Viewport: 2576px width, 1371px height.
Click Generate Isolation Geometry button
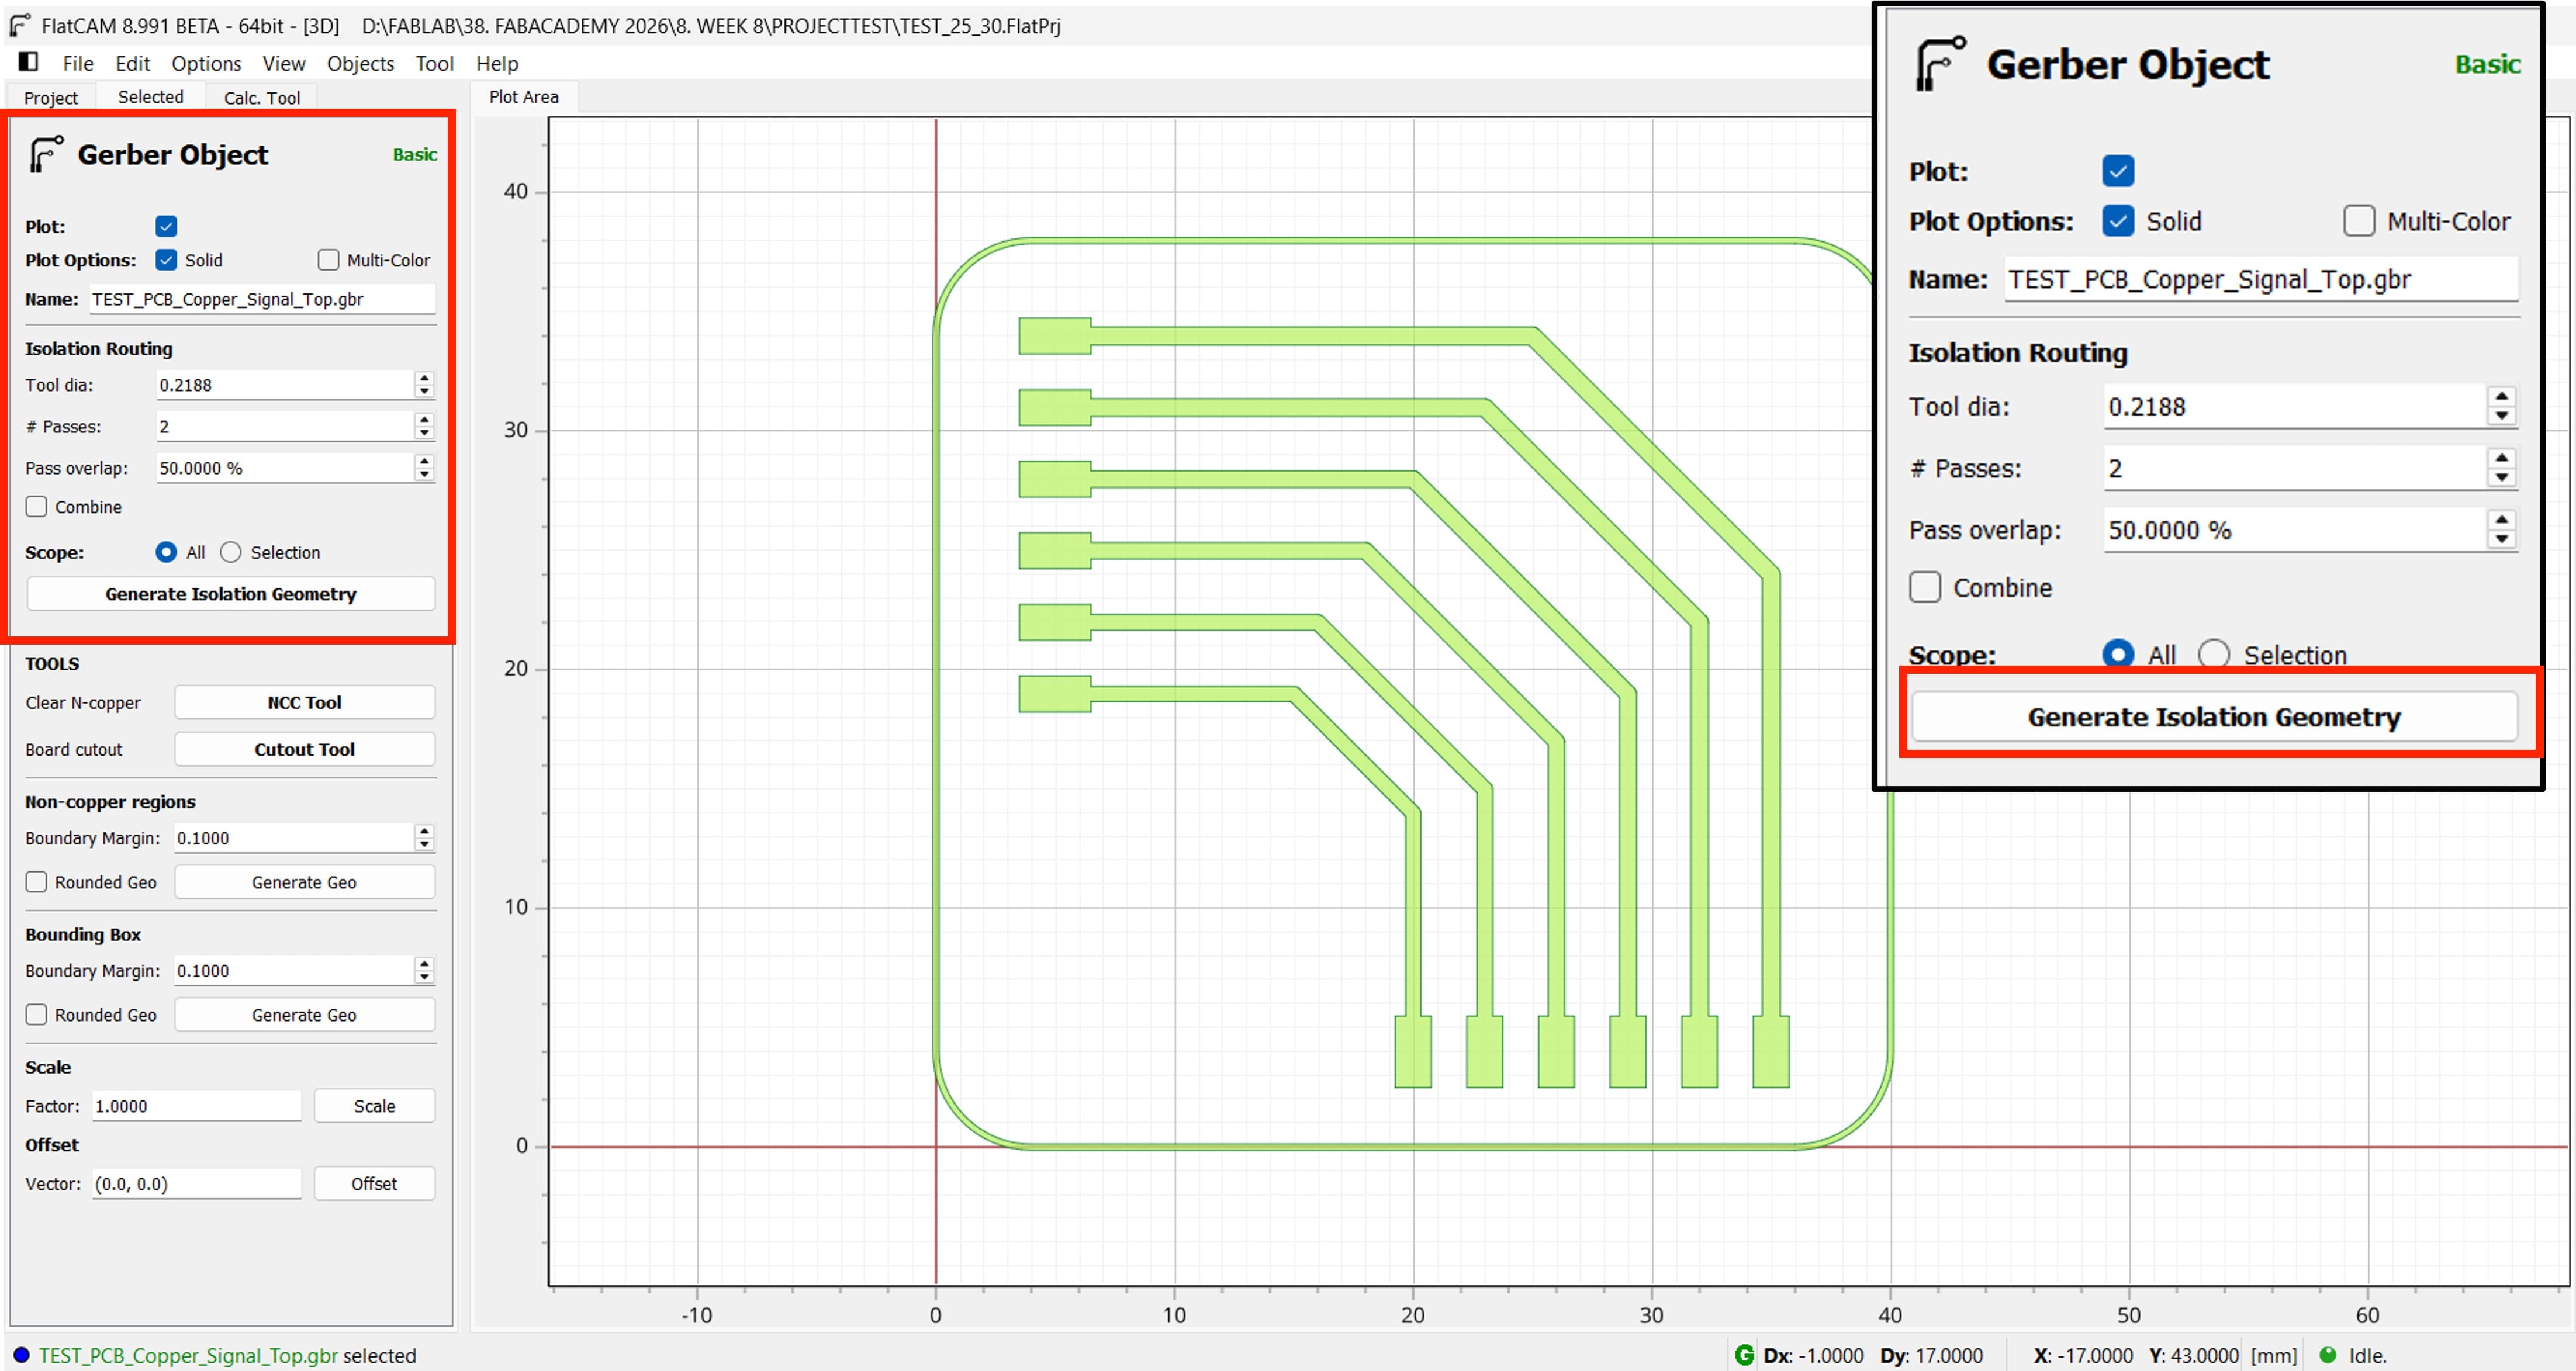coord(231,594)
